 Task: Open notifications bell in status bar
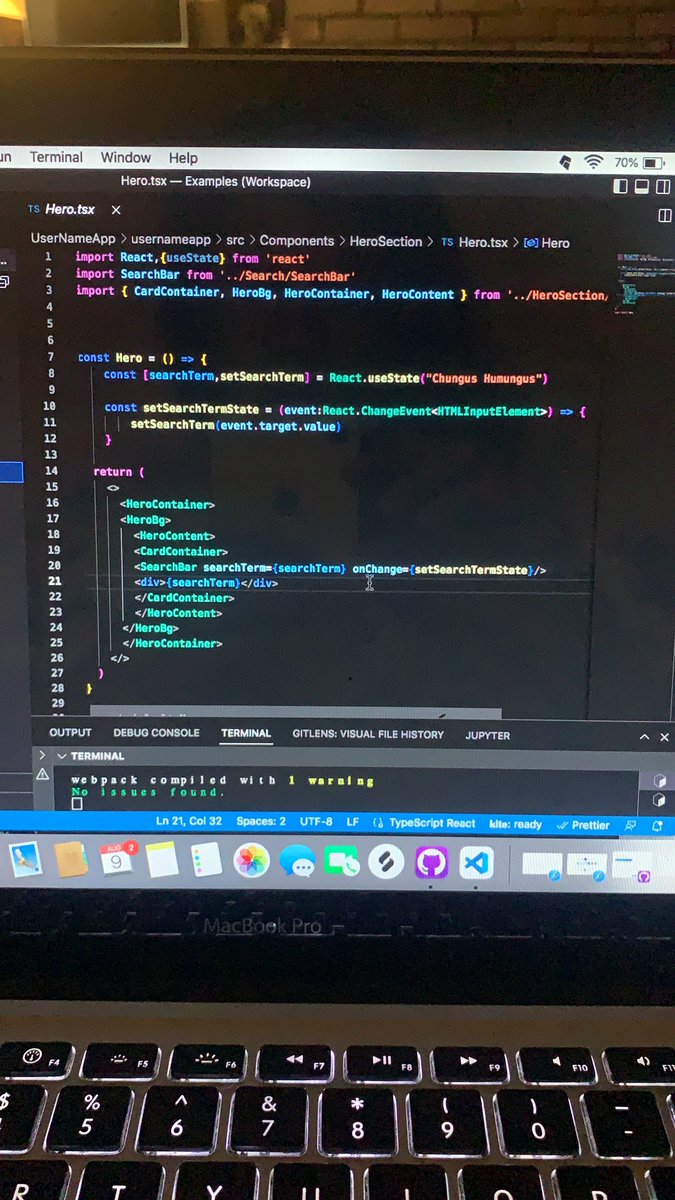[657, 826]
